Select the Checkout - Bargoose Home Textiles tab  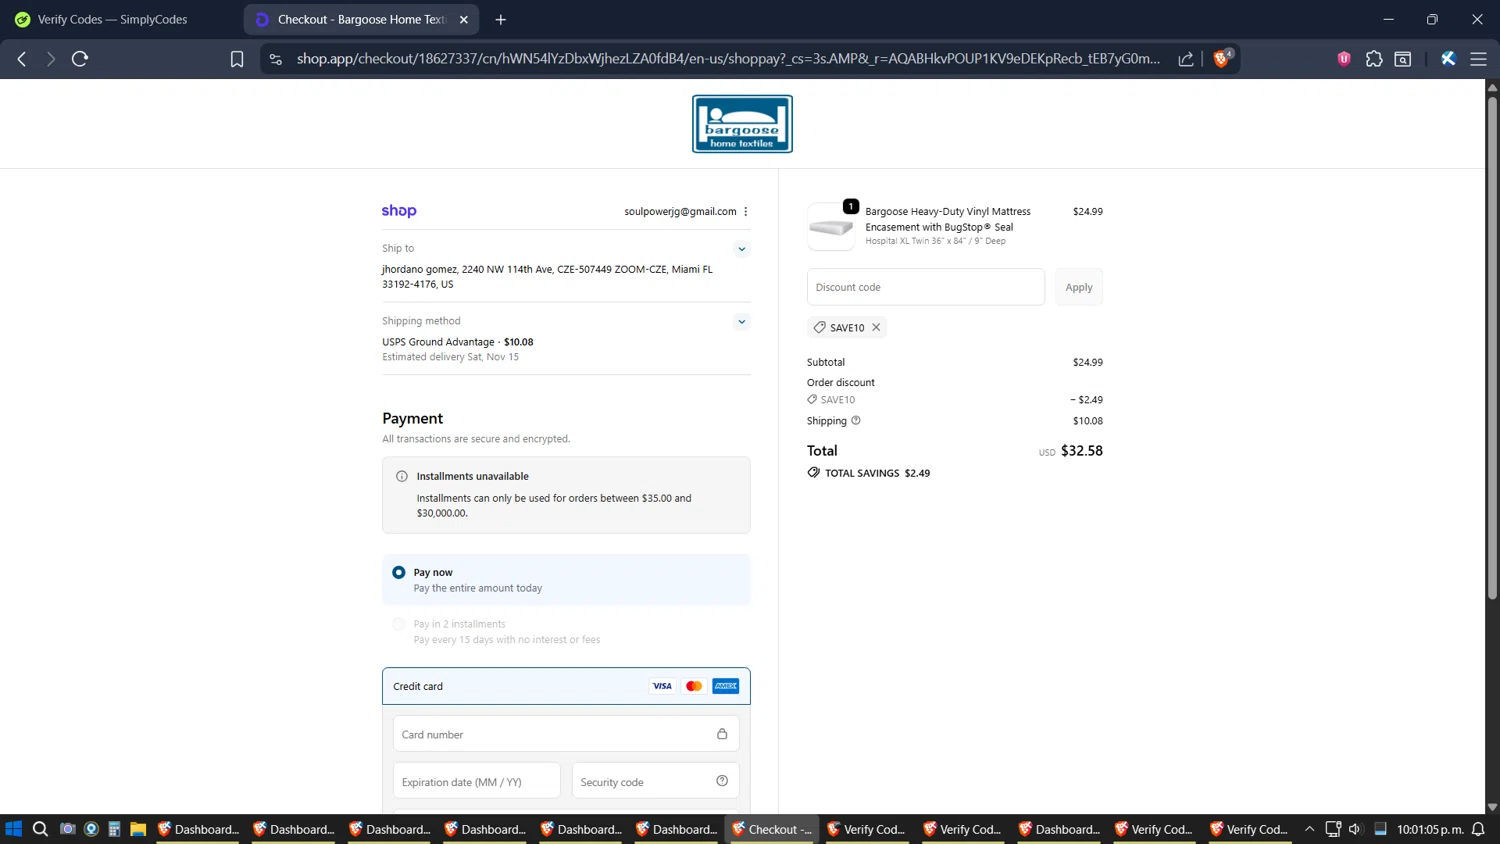pyautogui.click(x=361, y=19)
